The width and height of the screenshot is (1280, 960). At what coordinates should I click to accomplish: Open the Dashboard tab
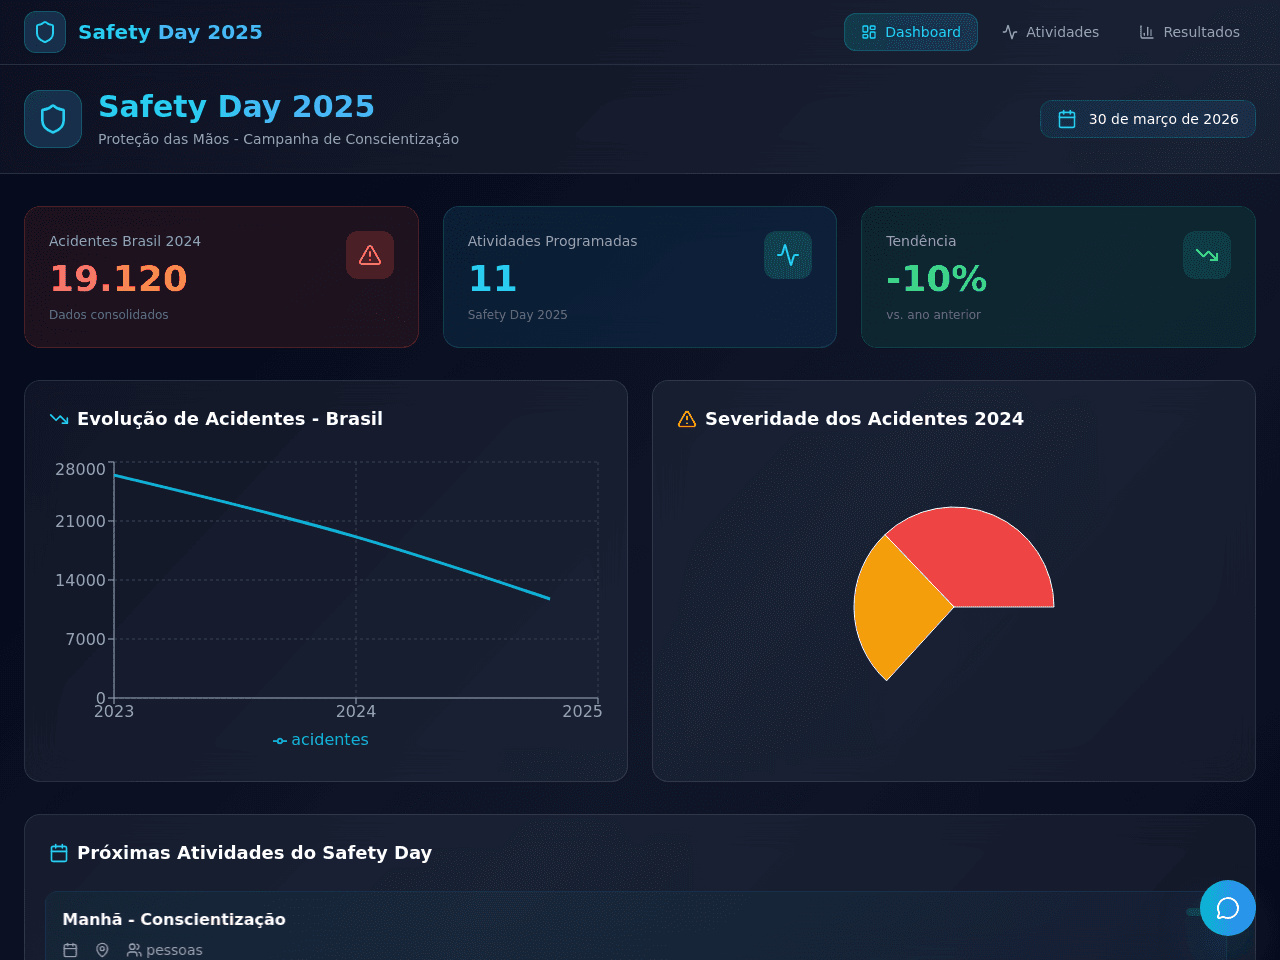[x=911, y=32]
